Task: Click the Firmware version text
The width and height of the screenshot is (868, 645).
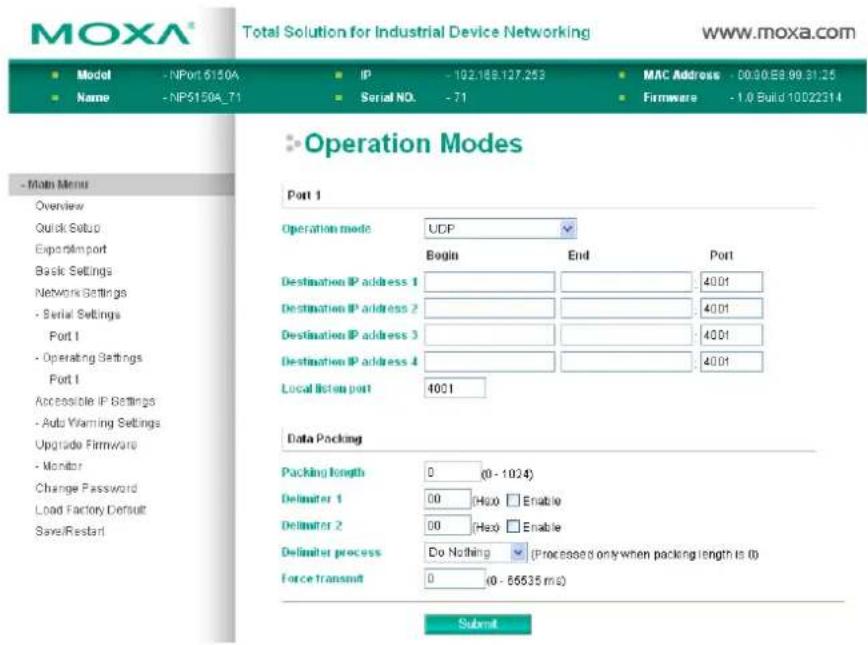Action: (789, 97)
